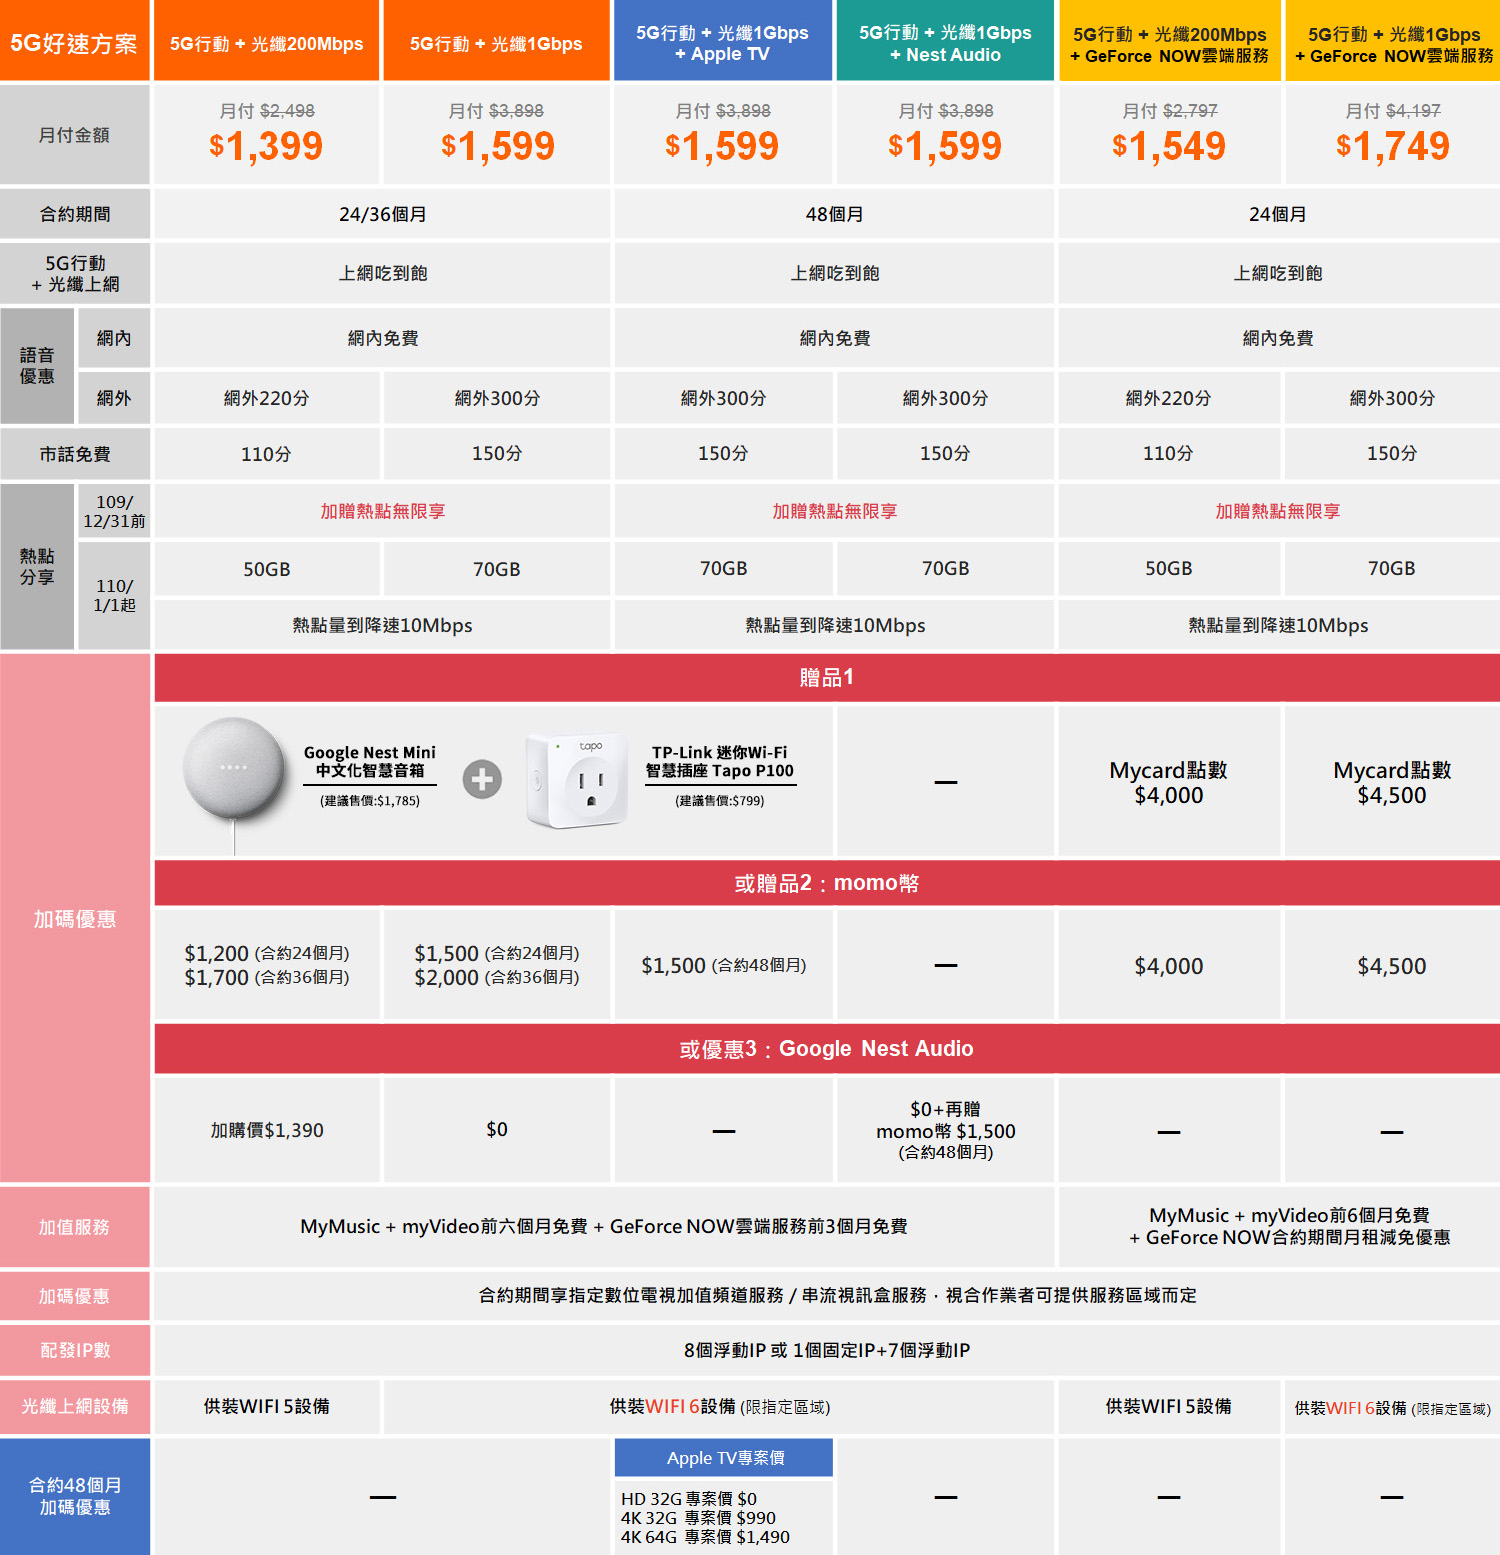The width and height of the screenshot is (1500, 1555).
Task: Click the $1,500 (合約48個月) momo amount
Action: click(724, 966)
